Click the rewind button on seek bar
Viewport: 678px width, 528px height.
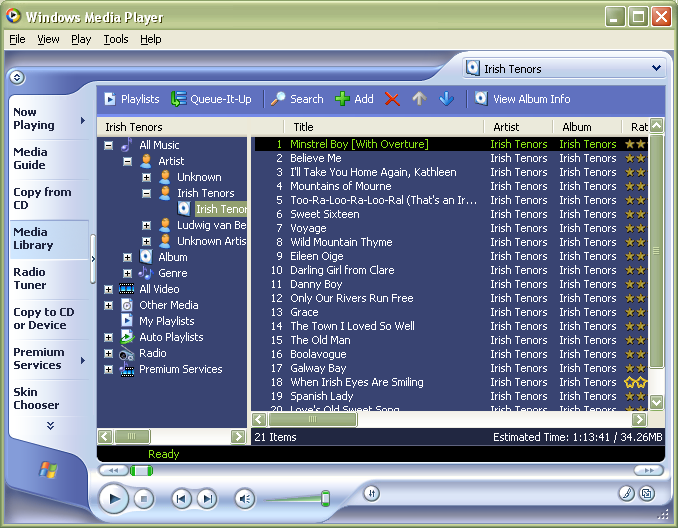pos(113,470)
